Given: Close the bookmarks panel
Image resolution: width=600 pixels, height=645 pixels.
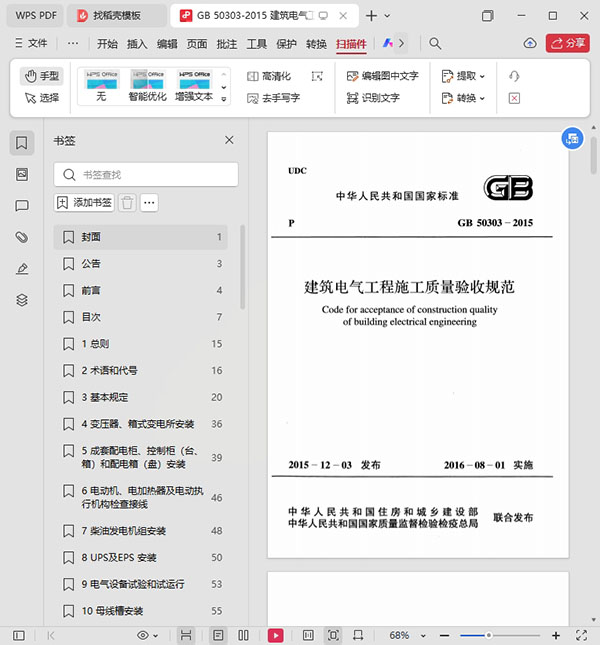Looking at the screenshot, I should (229, 141).
